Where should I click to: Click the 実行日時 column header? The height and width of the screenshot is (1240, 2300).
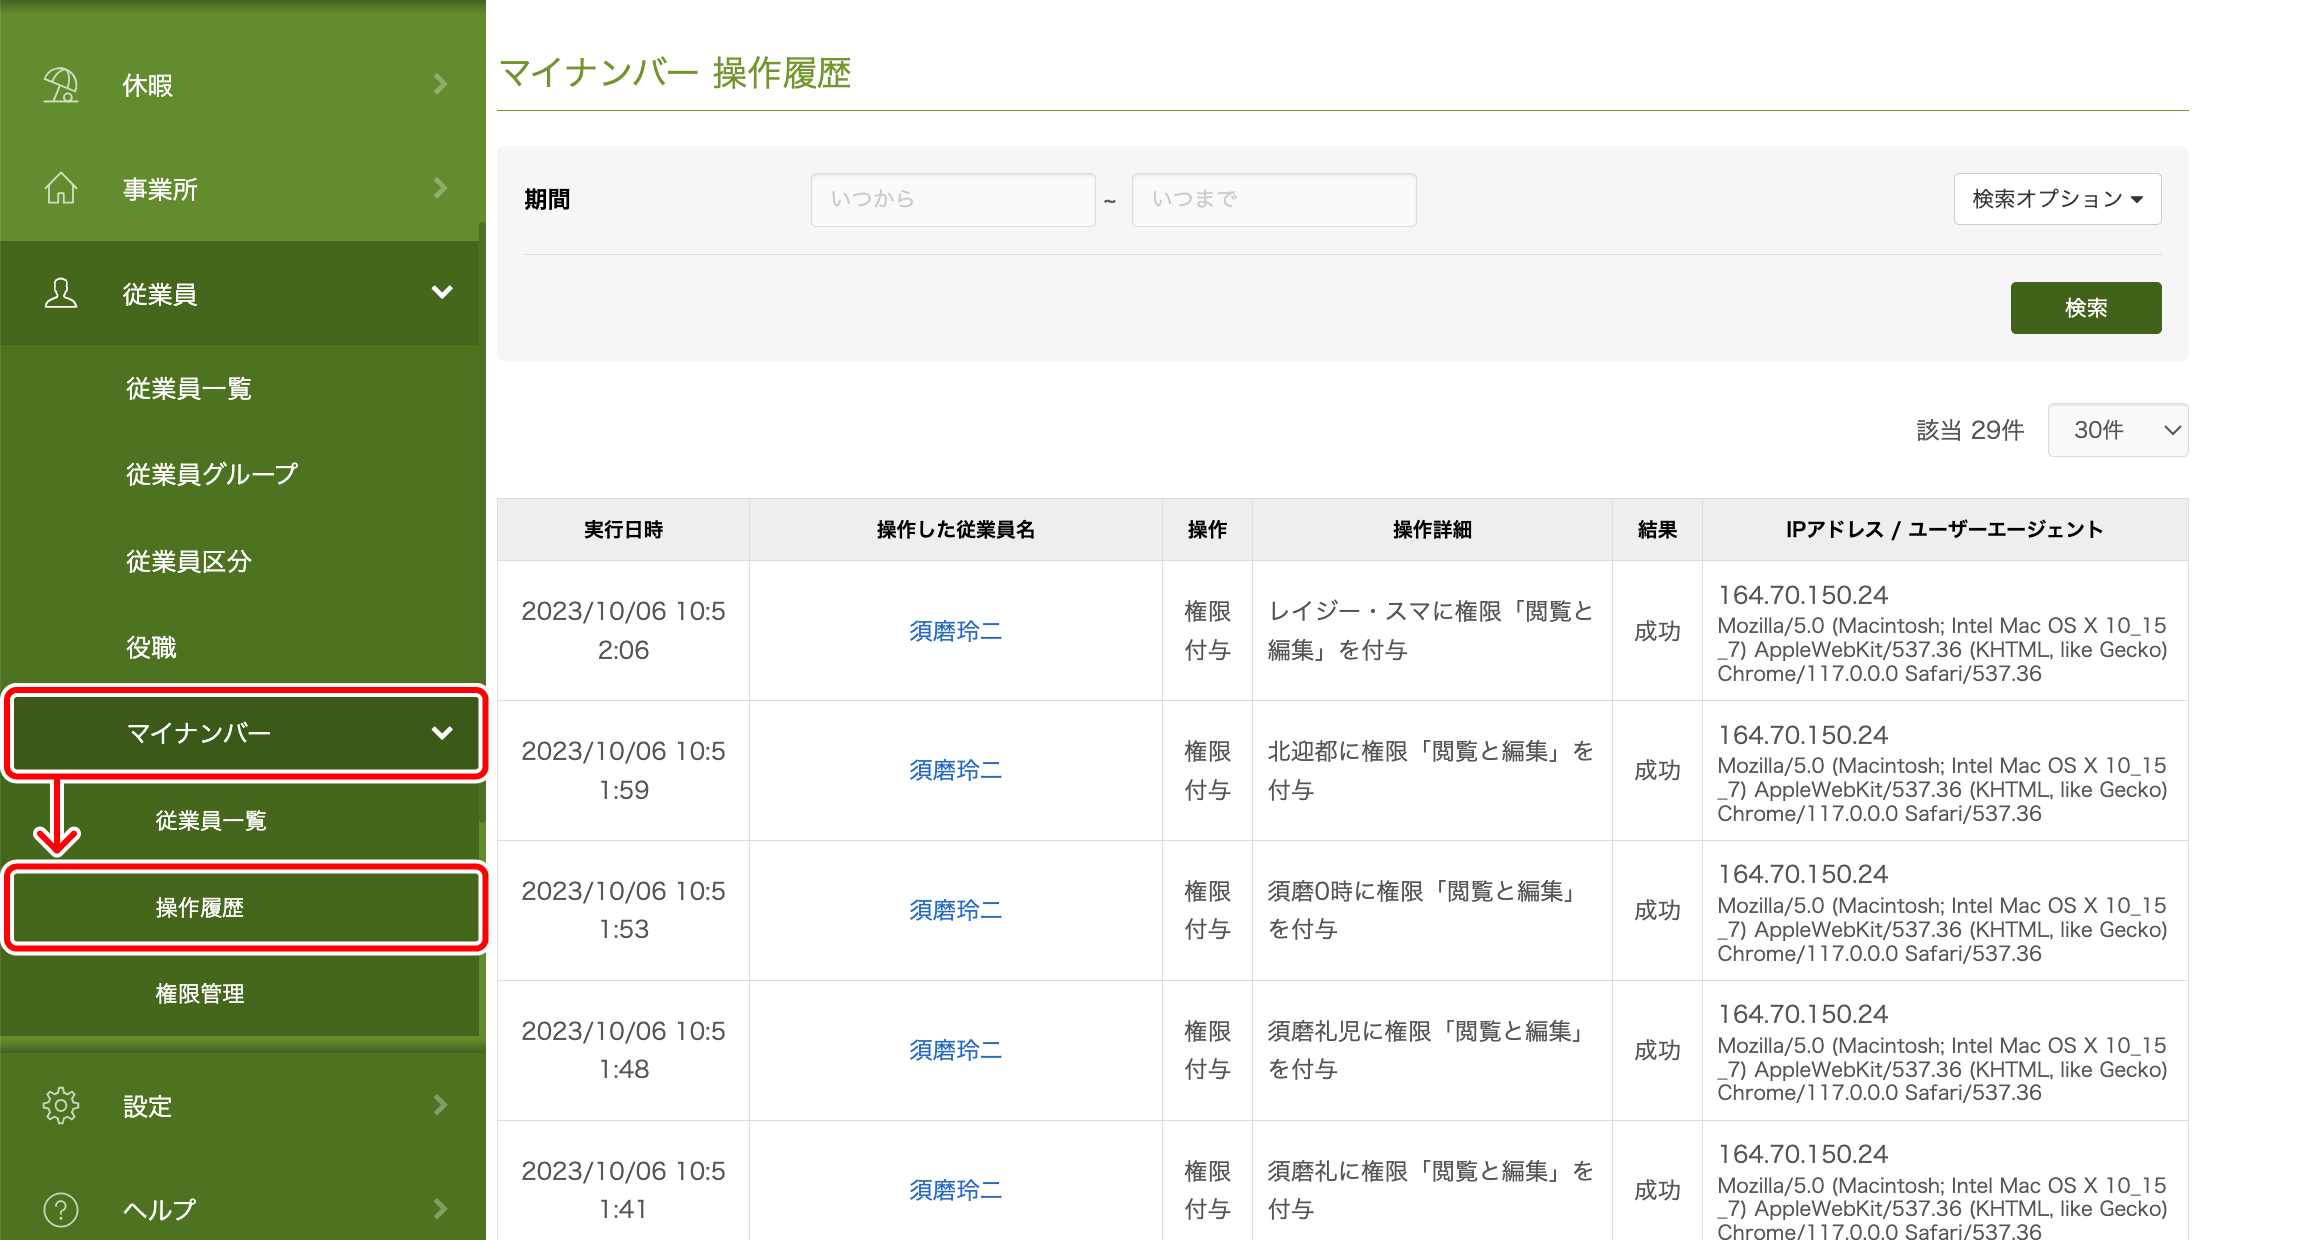coord(623,529)
